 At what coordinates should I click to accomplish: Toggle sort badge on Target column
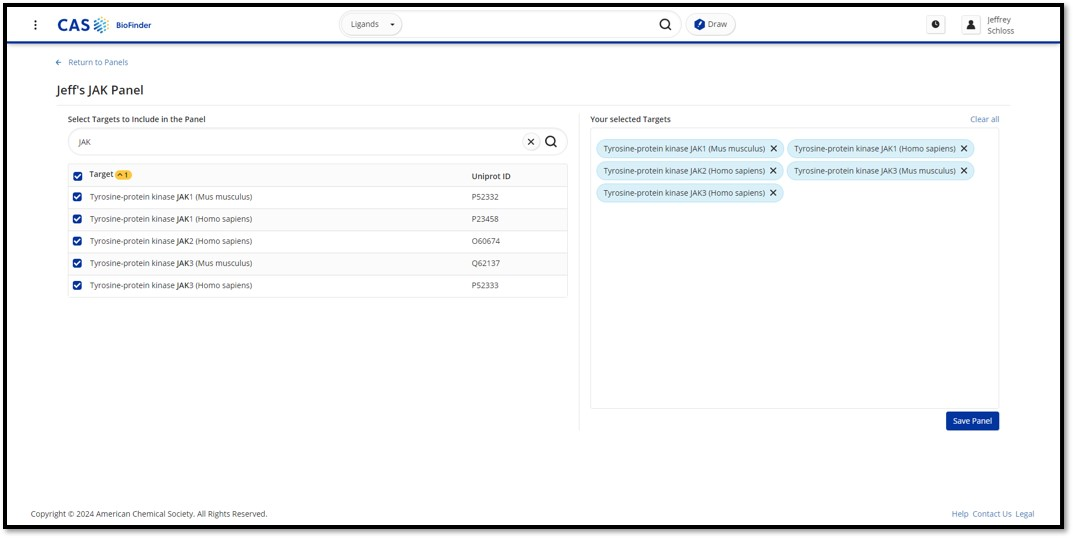(123, 175)
